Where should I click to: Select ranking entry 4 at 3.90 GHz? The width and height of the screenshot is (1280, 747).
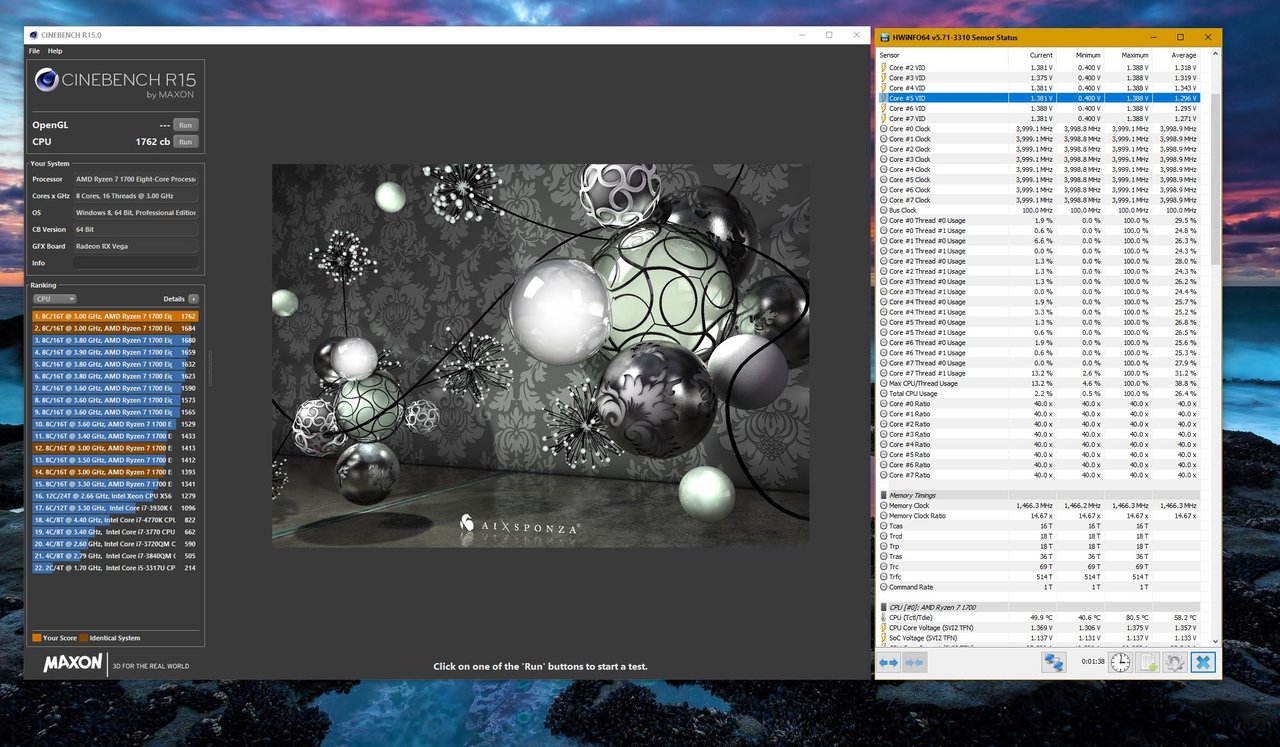(x=115, y=352)
